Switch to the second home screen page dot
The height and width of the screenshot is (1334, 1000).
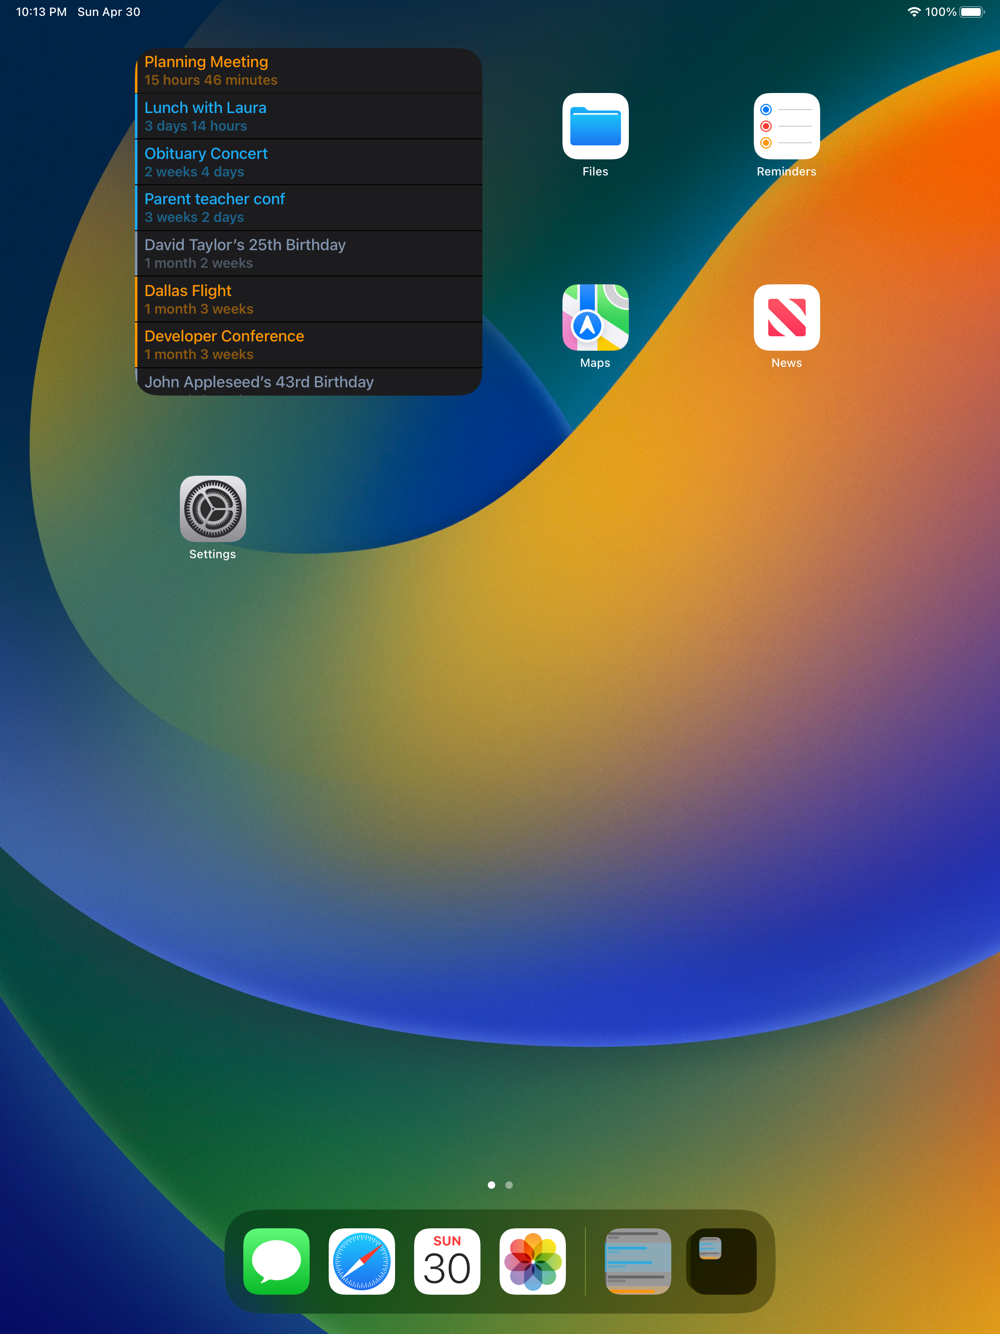(509, 1185)
